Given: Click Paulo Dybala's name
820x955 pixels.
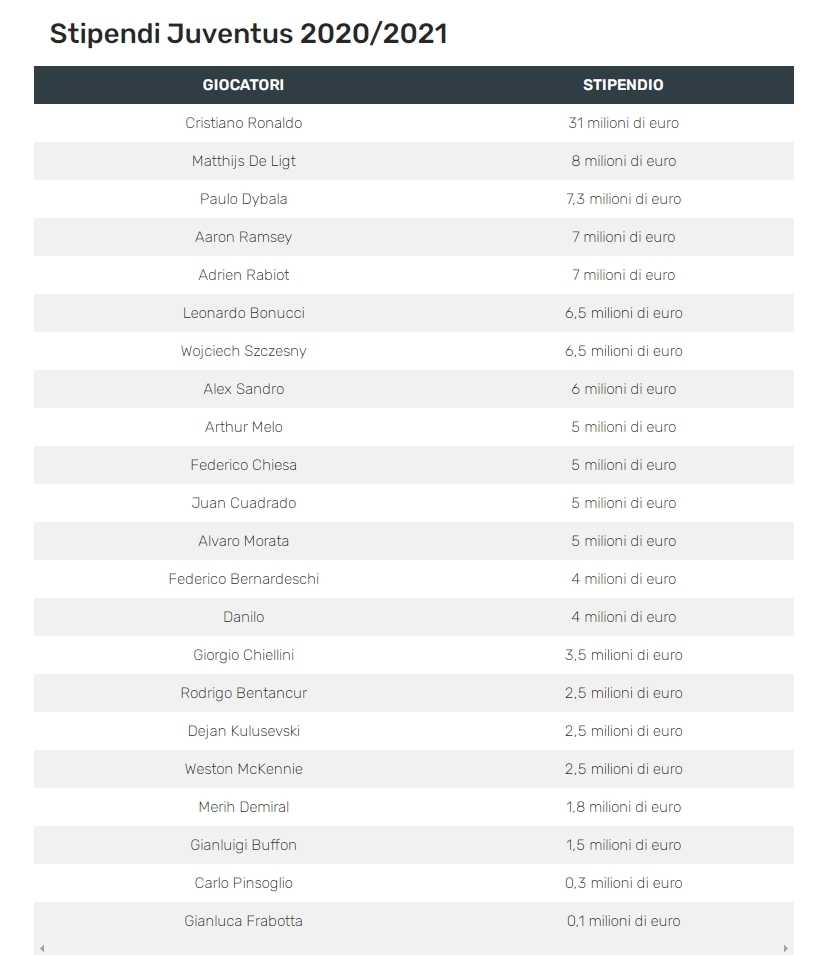Looking at the screenshot, I should (243, 199).
